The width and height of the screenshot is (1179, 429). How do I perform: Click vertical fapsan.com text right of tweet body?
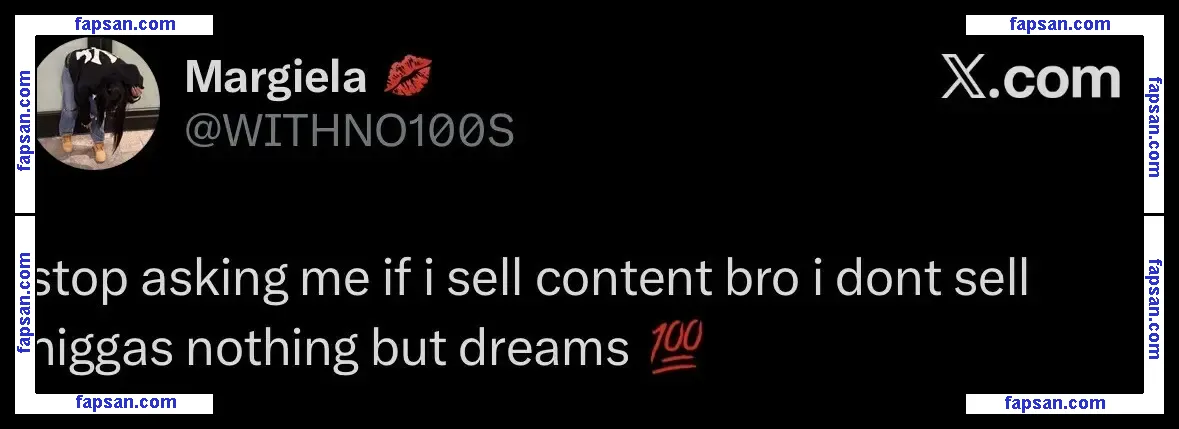tap(1154, 309)
